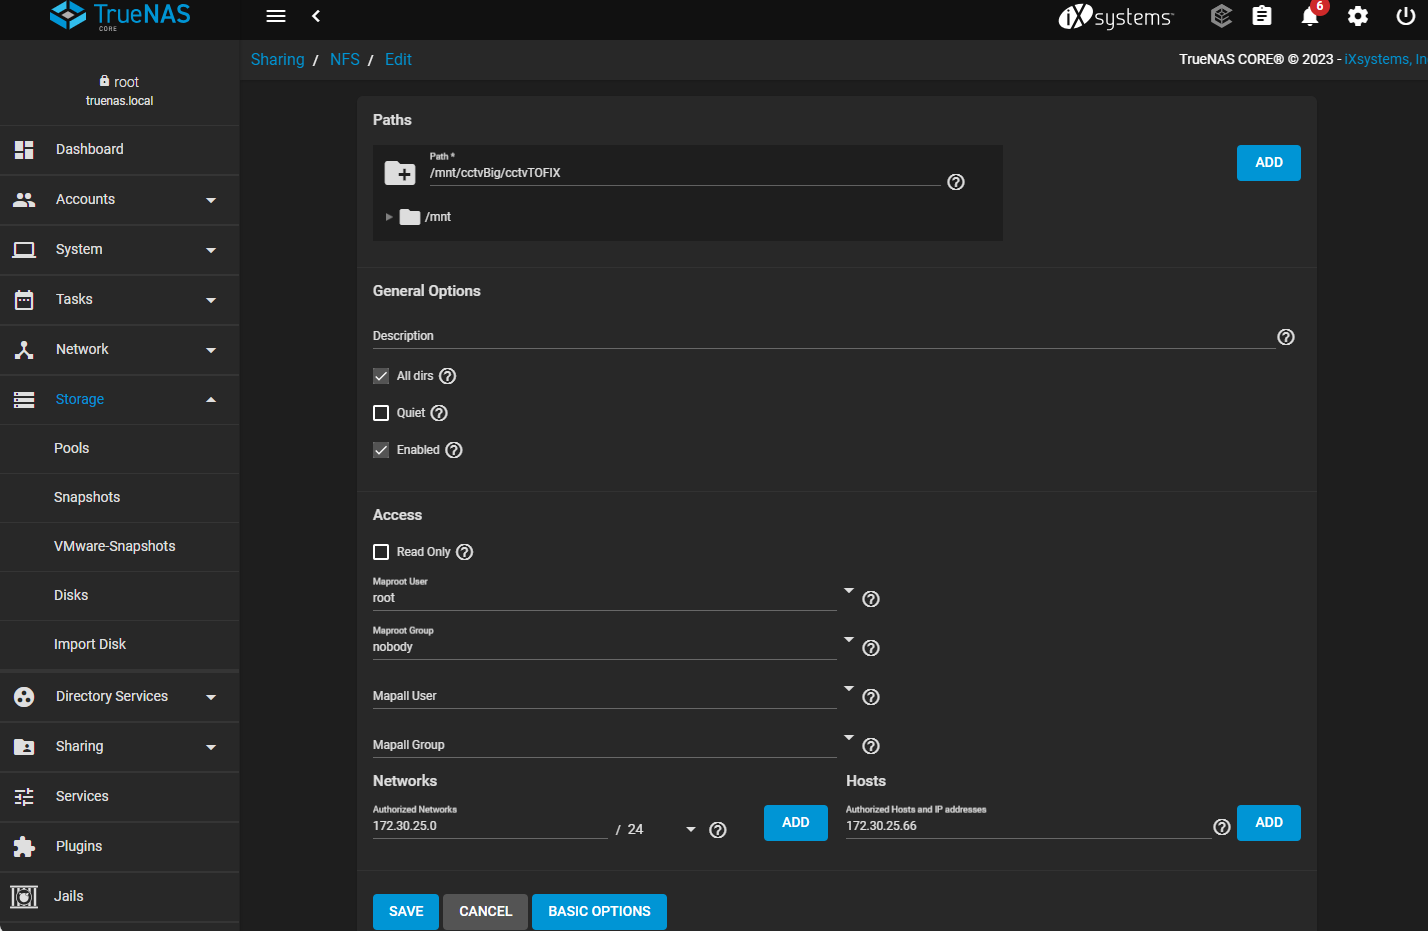Expand the Accounts menu
The height and width of the screenshot is (931, 1428).
coord(120,200)
